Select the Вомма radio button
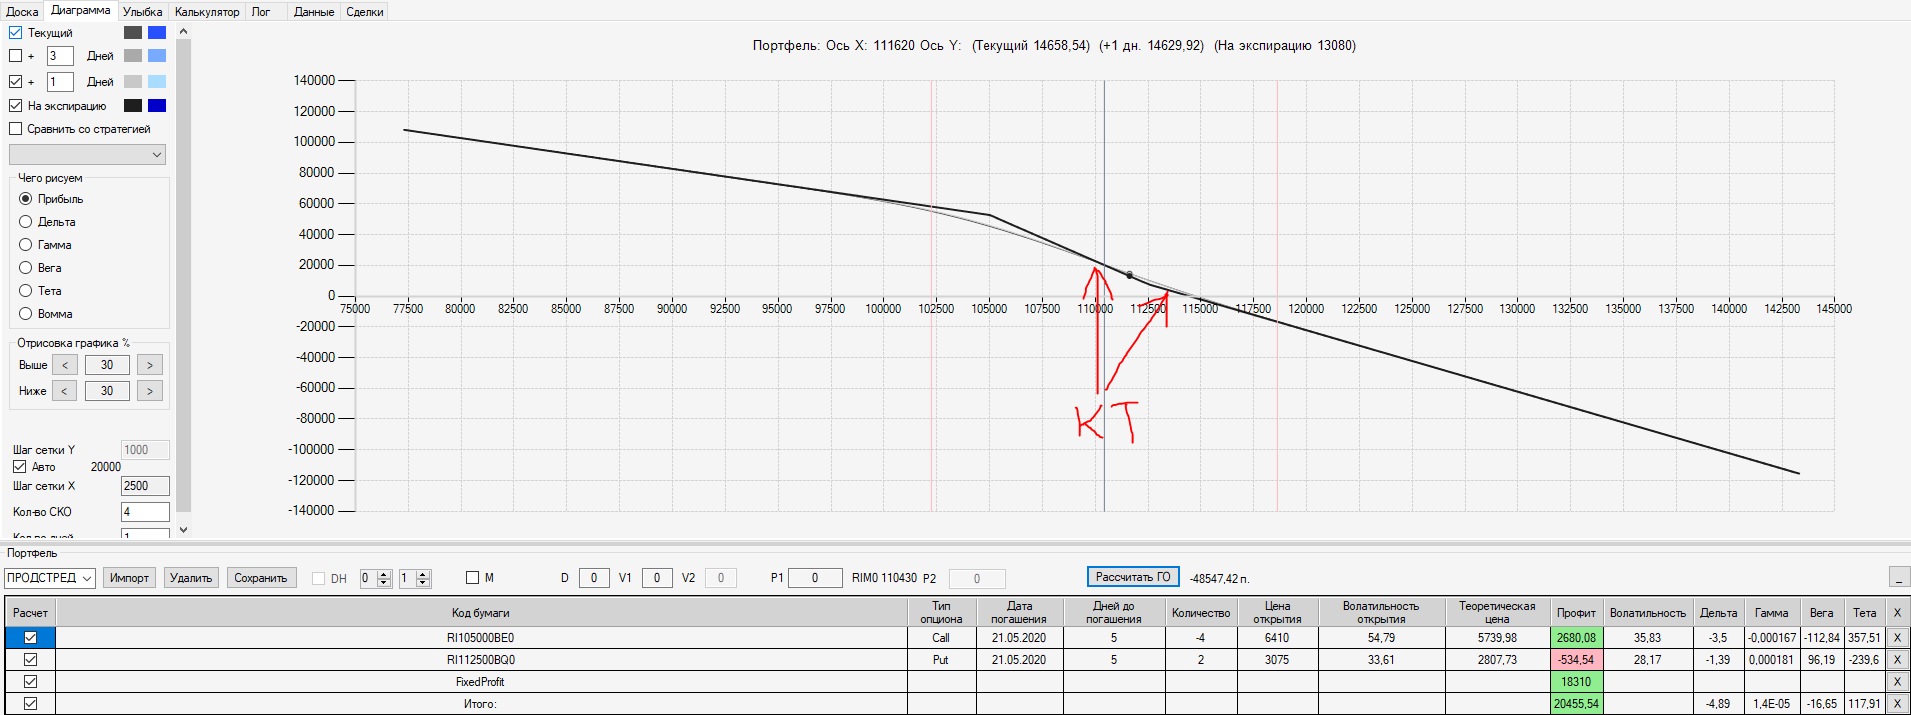The image size is (1911, 715). coord(26,314)
